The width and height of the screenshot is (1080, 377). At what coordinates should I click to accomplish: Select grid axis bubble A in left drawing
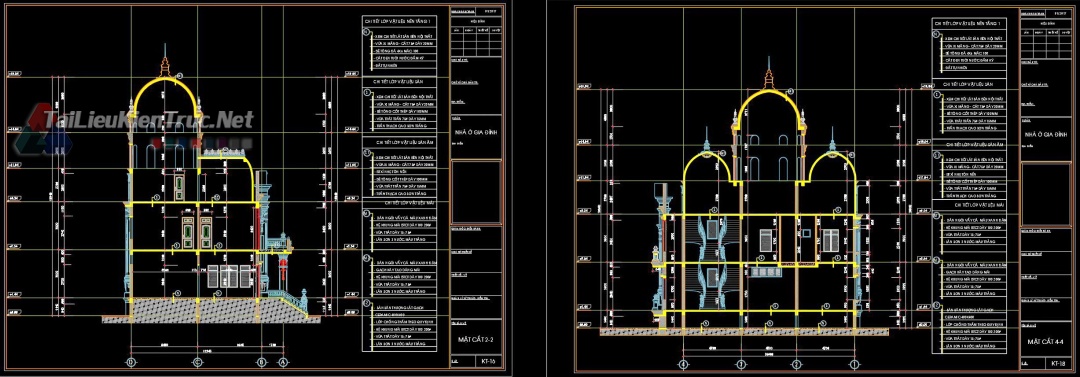[282, 363]
